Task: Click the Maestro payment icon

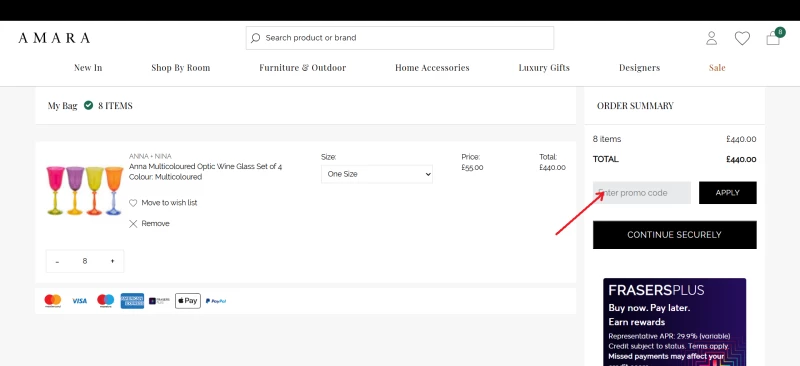Action: click(106, 301)
